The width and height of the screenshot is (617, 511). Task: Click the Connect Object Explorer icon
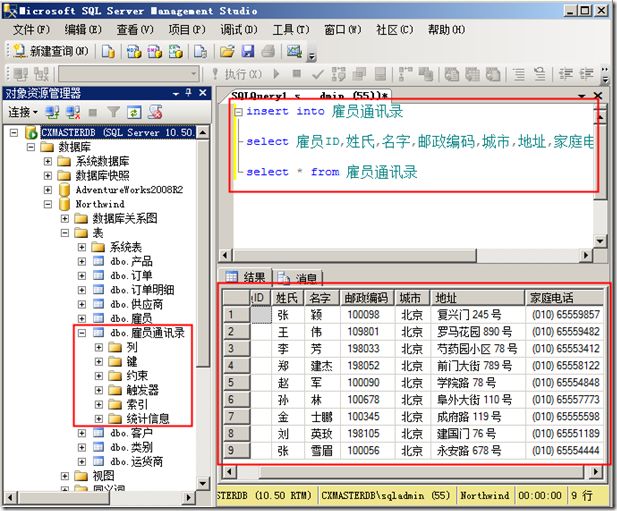coord(52,113)
